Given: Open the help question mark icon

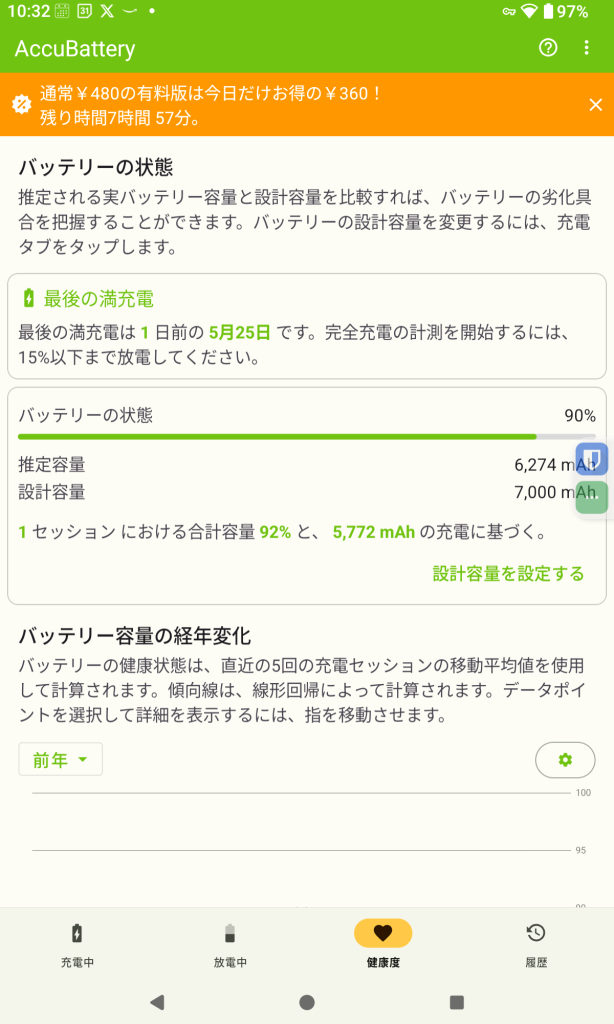Looking at the screenshot, I should 547,48.
